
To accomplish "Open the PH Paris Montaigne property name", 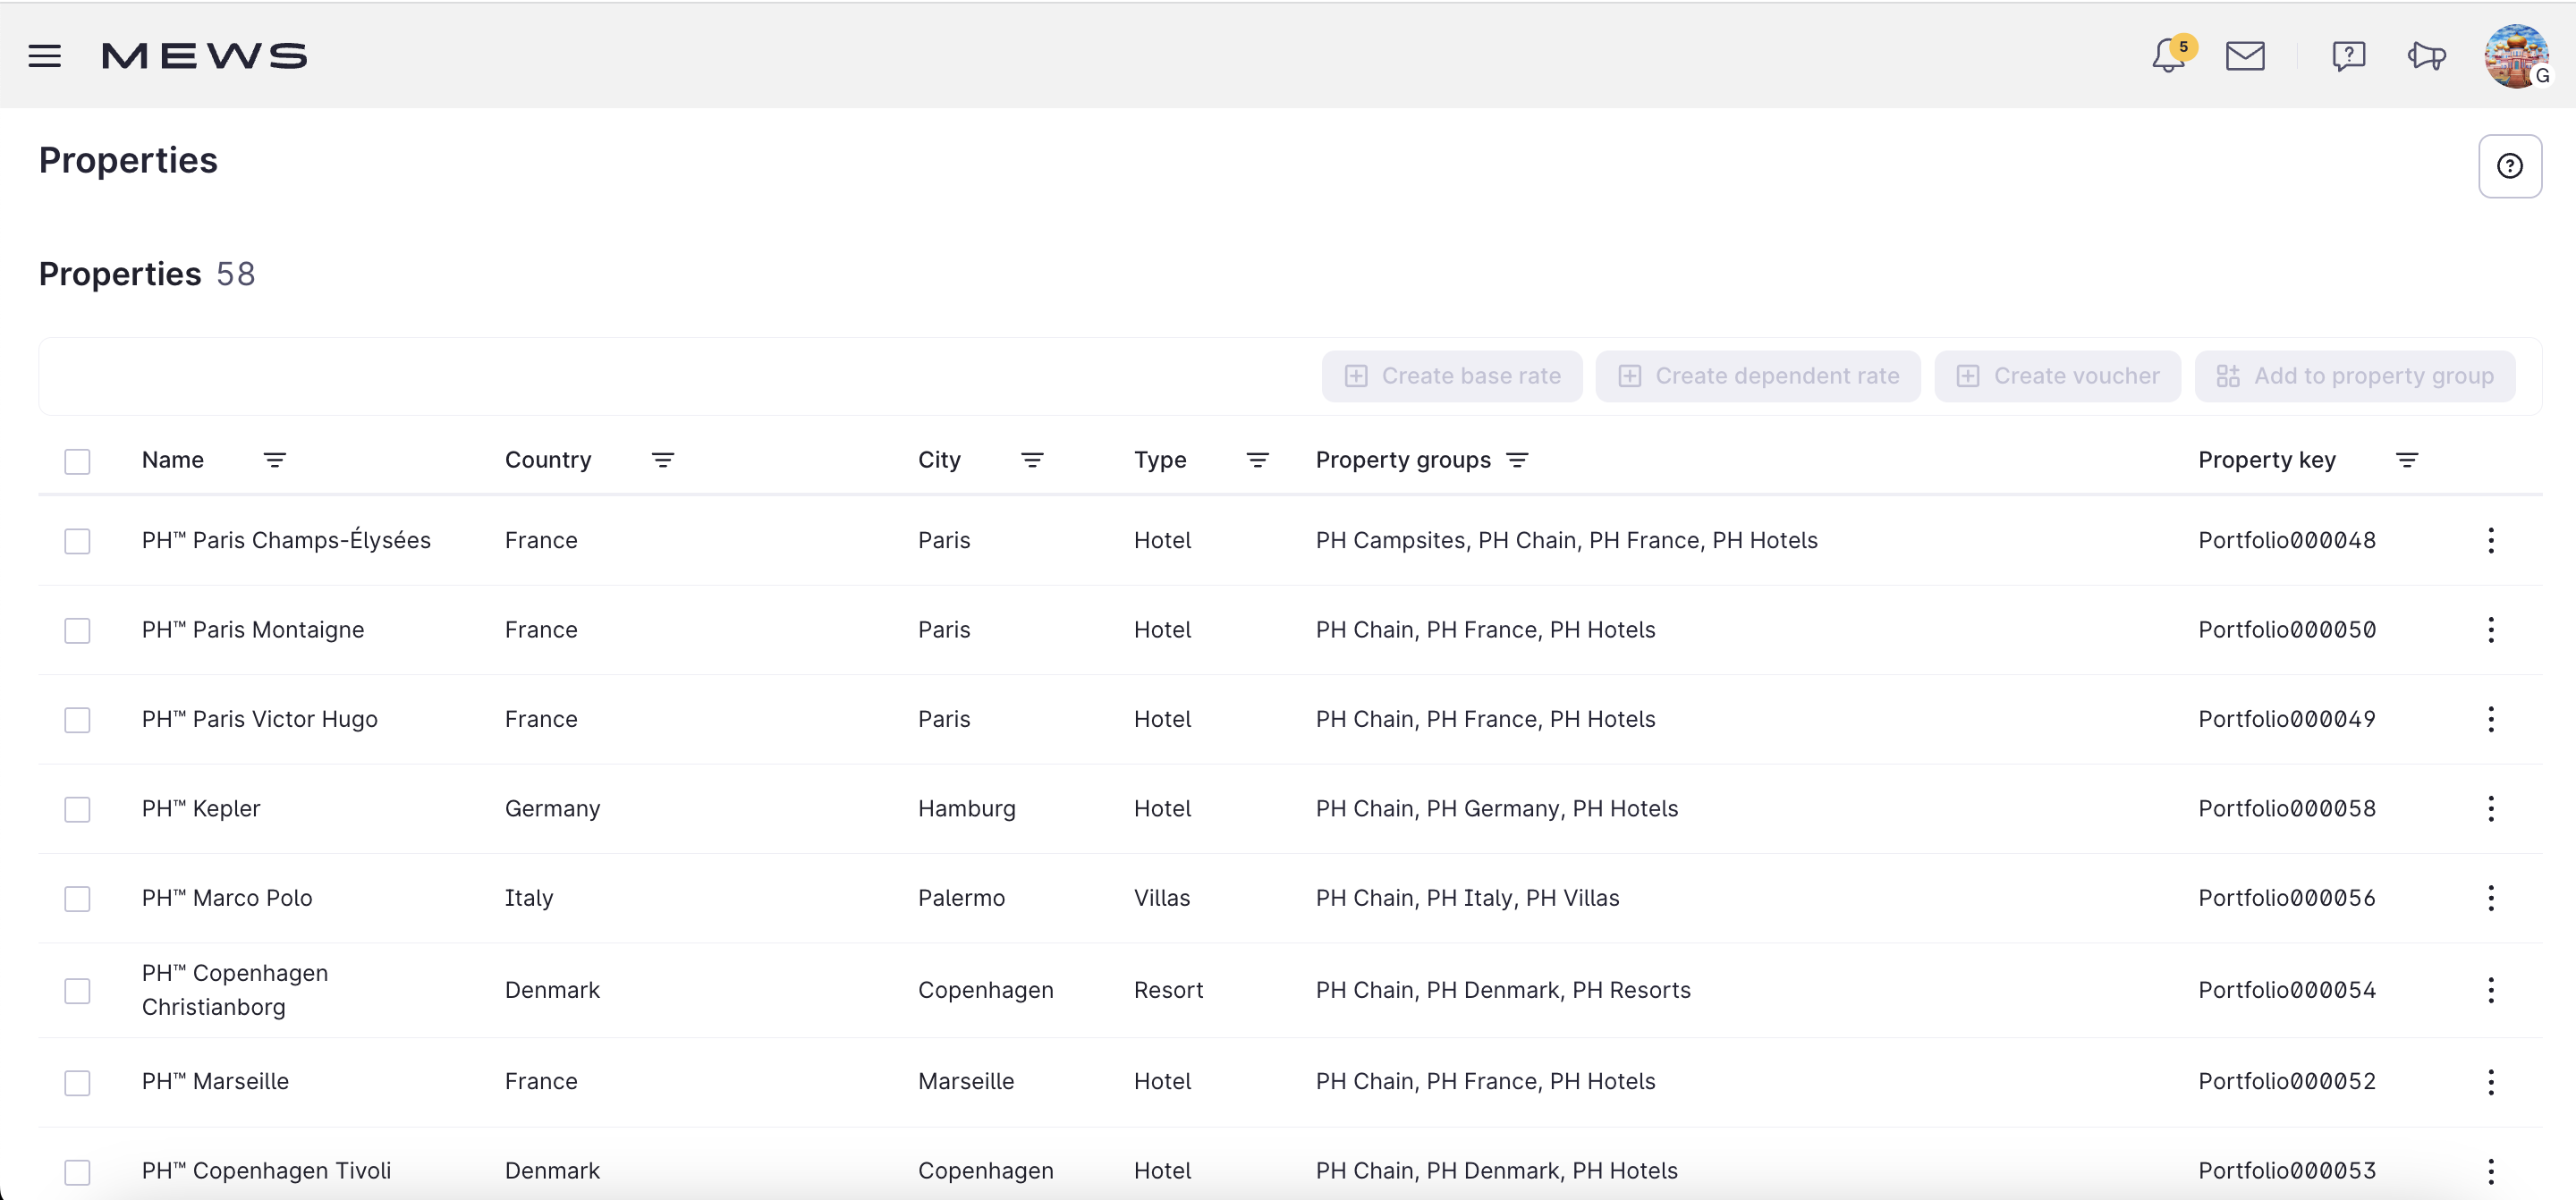I will click(x=253, y=630).
